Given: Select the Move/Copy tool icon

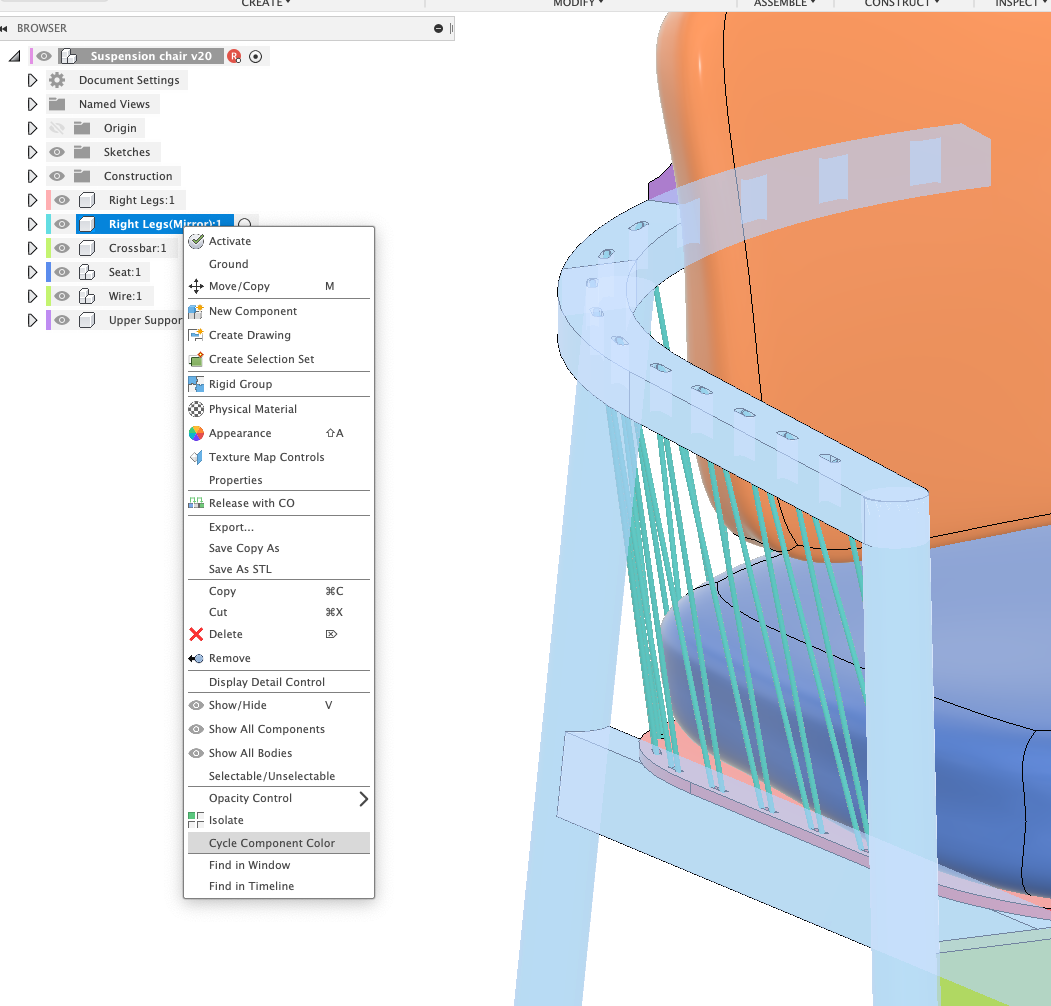Looking at the screenshot, I should coord(197,286).
